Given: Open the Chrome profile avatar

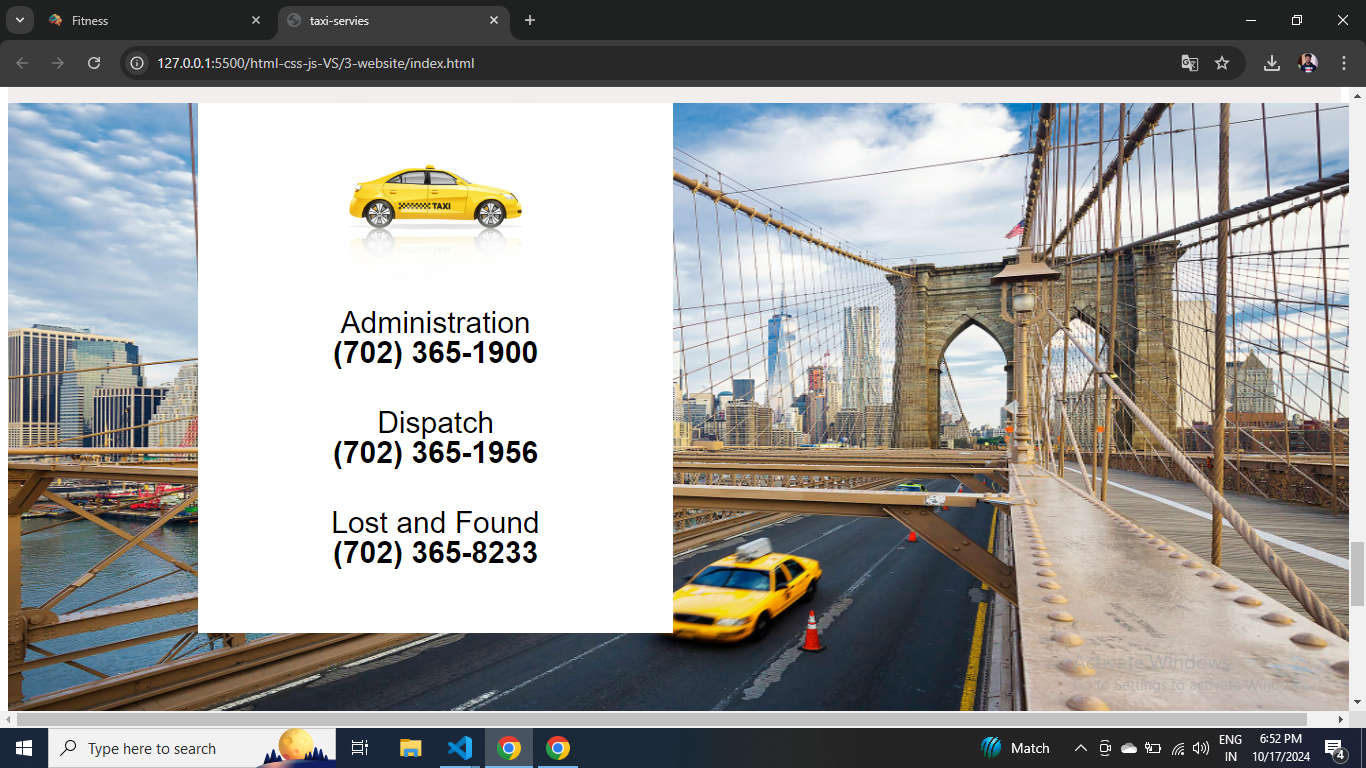Looking at the screenshot, I should click(1308, 63).
